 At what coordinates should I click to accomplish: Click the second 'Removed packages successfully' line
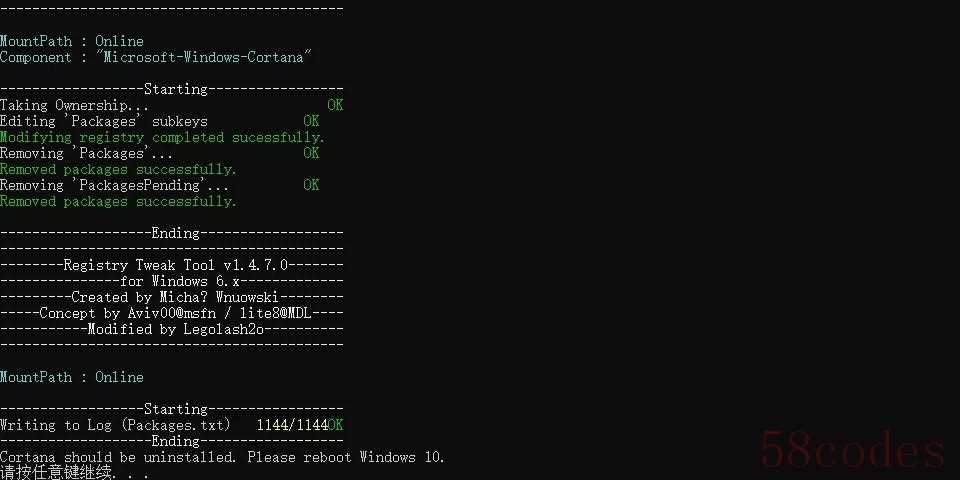click(x=118, y=201)
